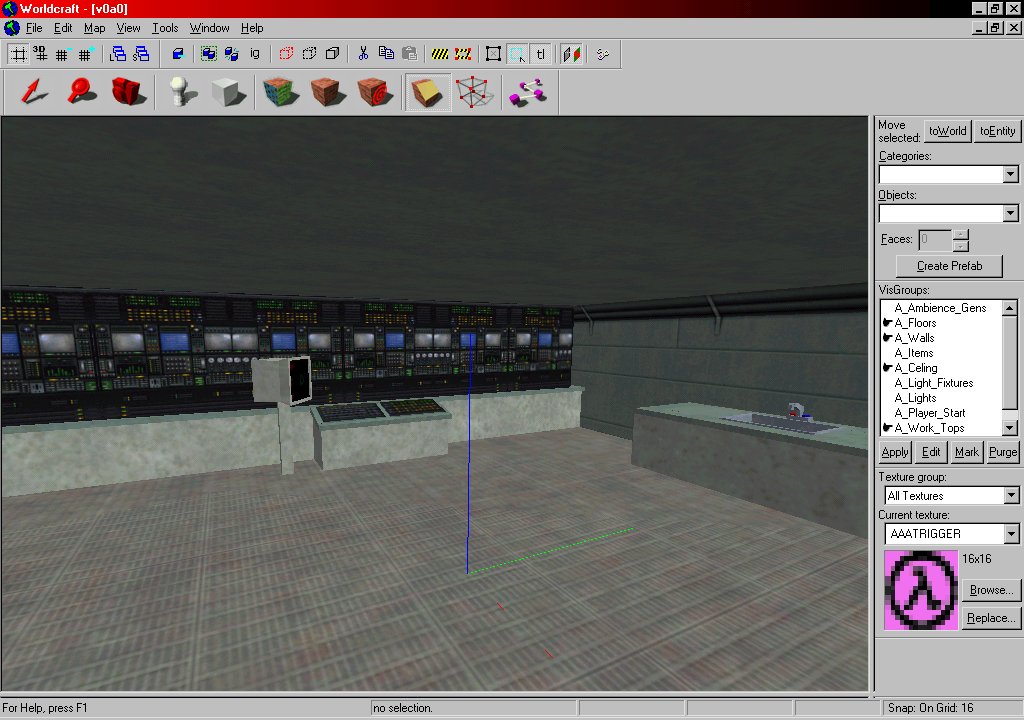Increase the Faces value with the up arrow
This screenshot has height=720, width=1024.
[960, 234]
